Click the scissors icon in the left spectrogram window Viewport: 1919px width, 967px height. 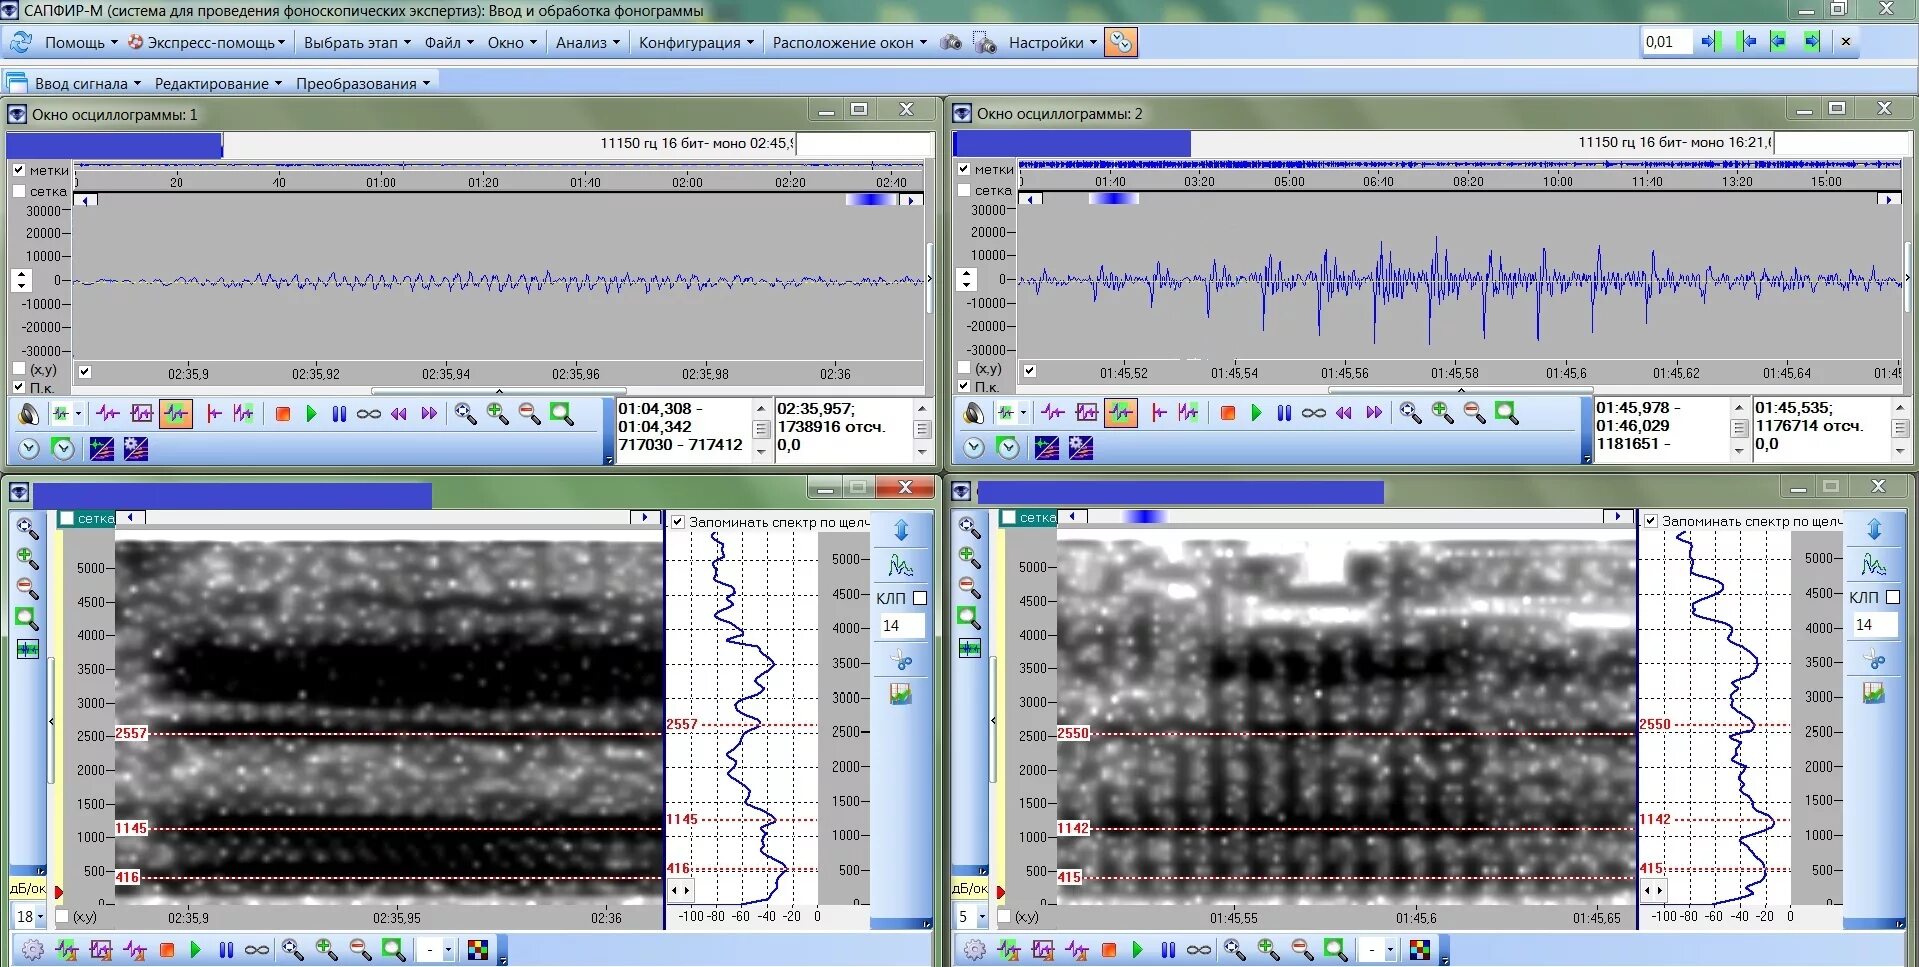tap(901, 660)
